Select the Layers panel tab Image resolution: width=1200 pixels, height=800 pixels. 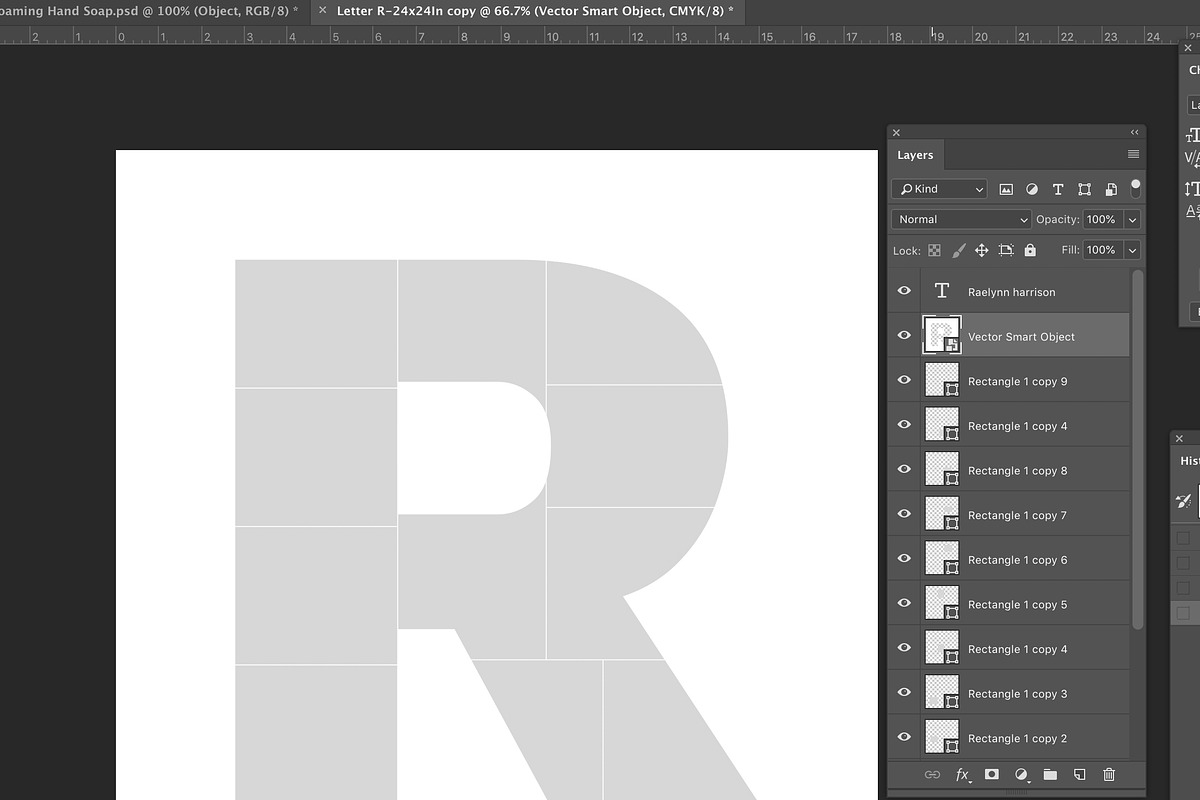point(915,155)
